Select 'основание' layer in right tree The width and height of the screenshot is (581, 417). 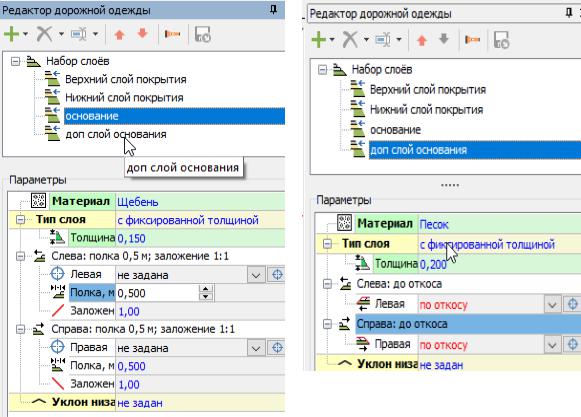395,130
